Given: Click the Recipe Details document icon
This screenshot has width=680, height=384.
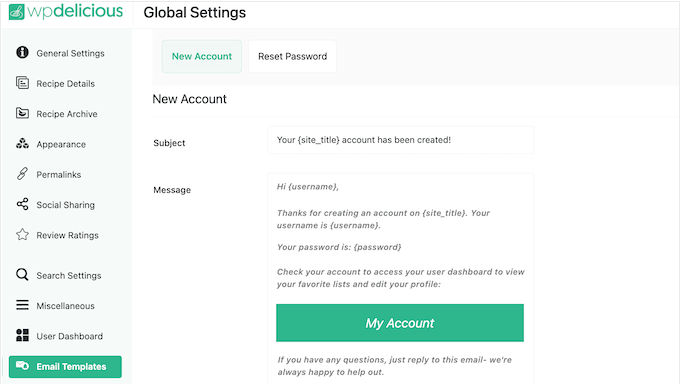Looking at the screenshot, I should [x=22, y=83].
